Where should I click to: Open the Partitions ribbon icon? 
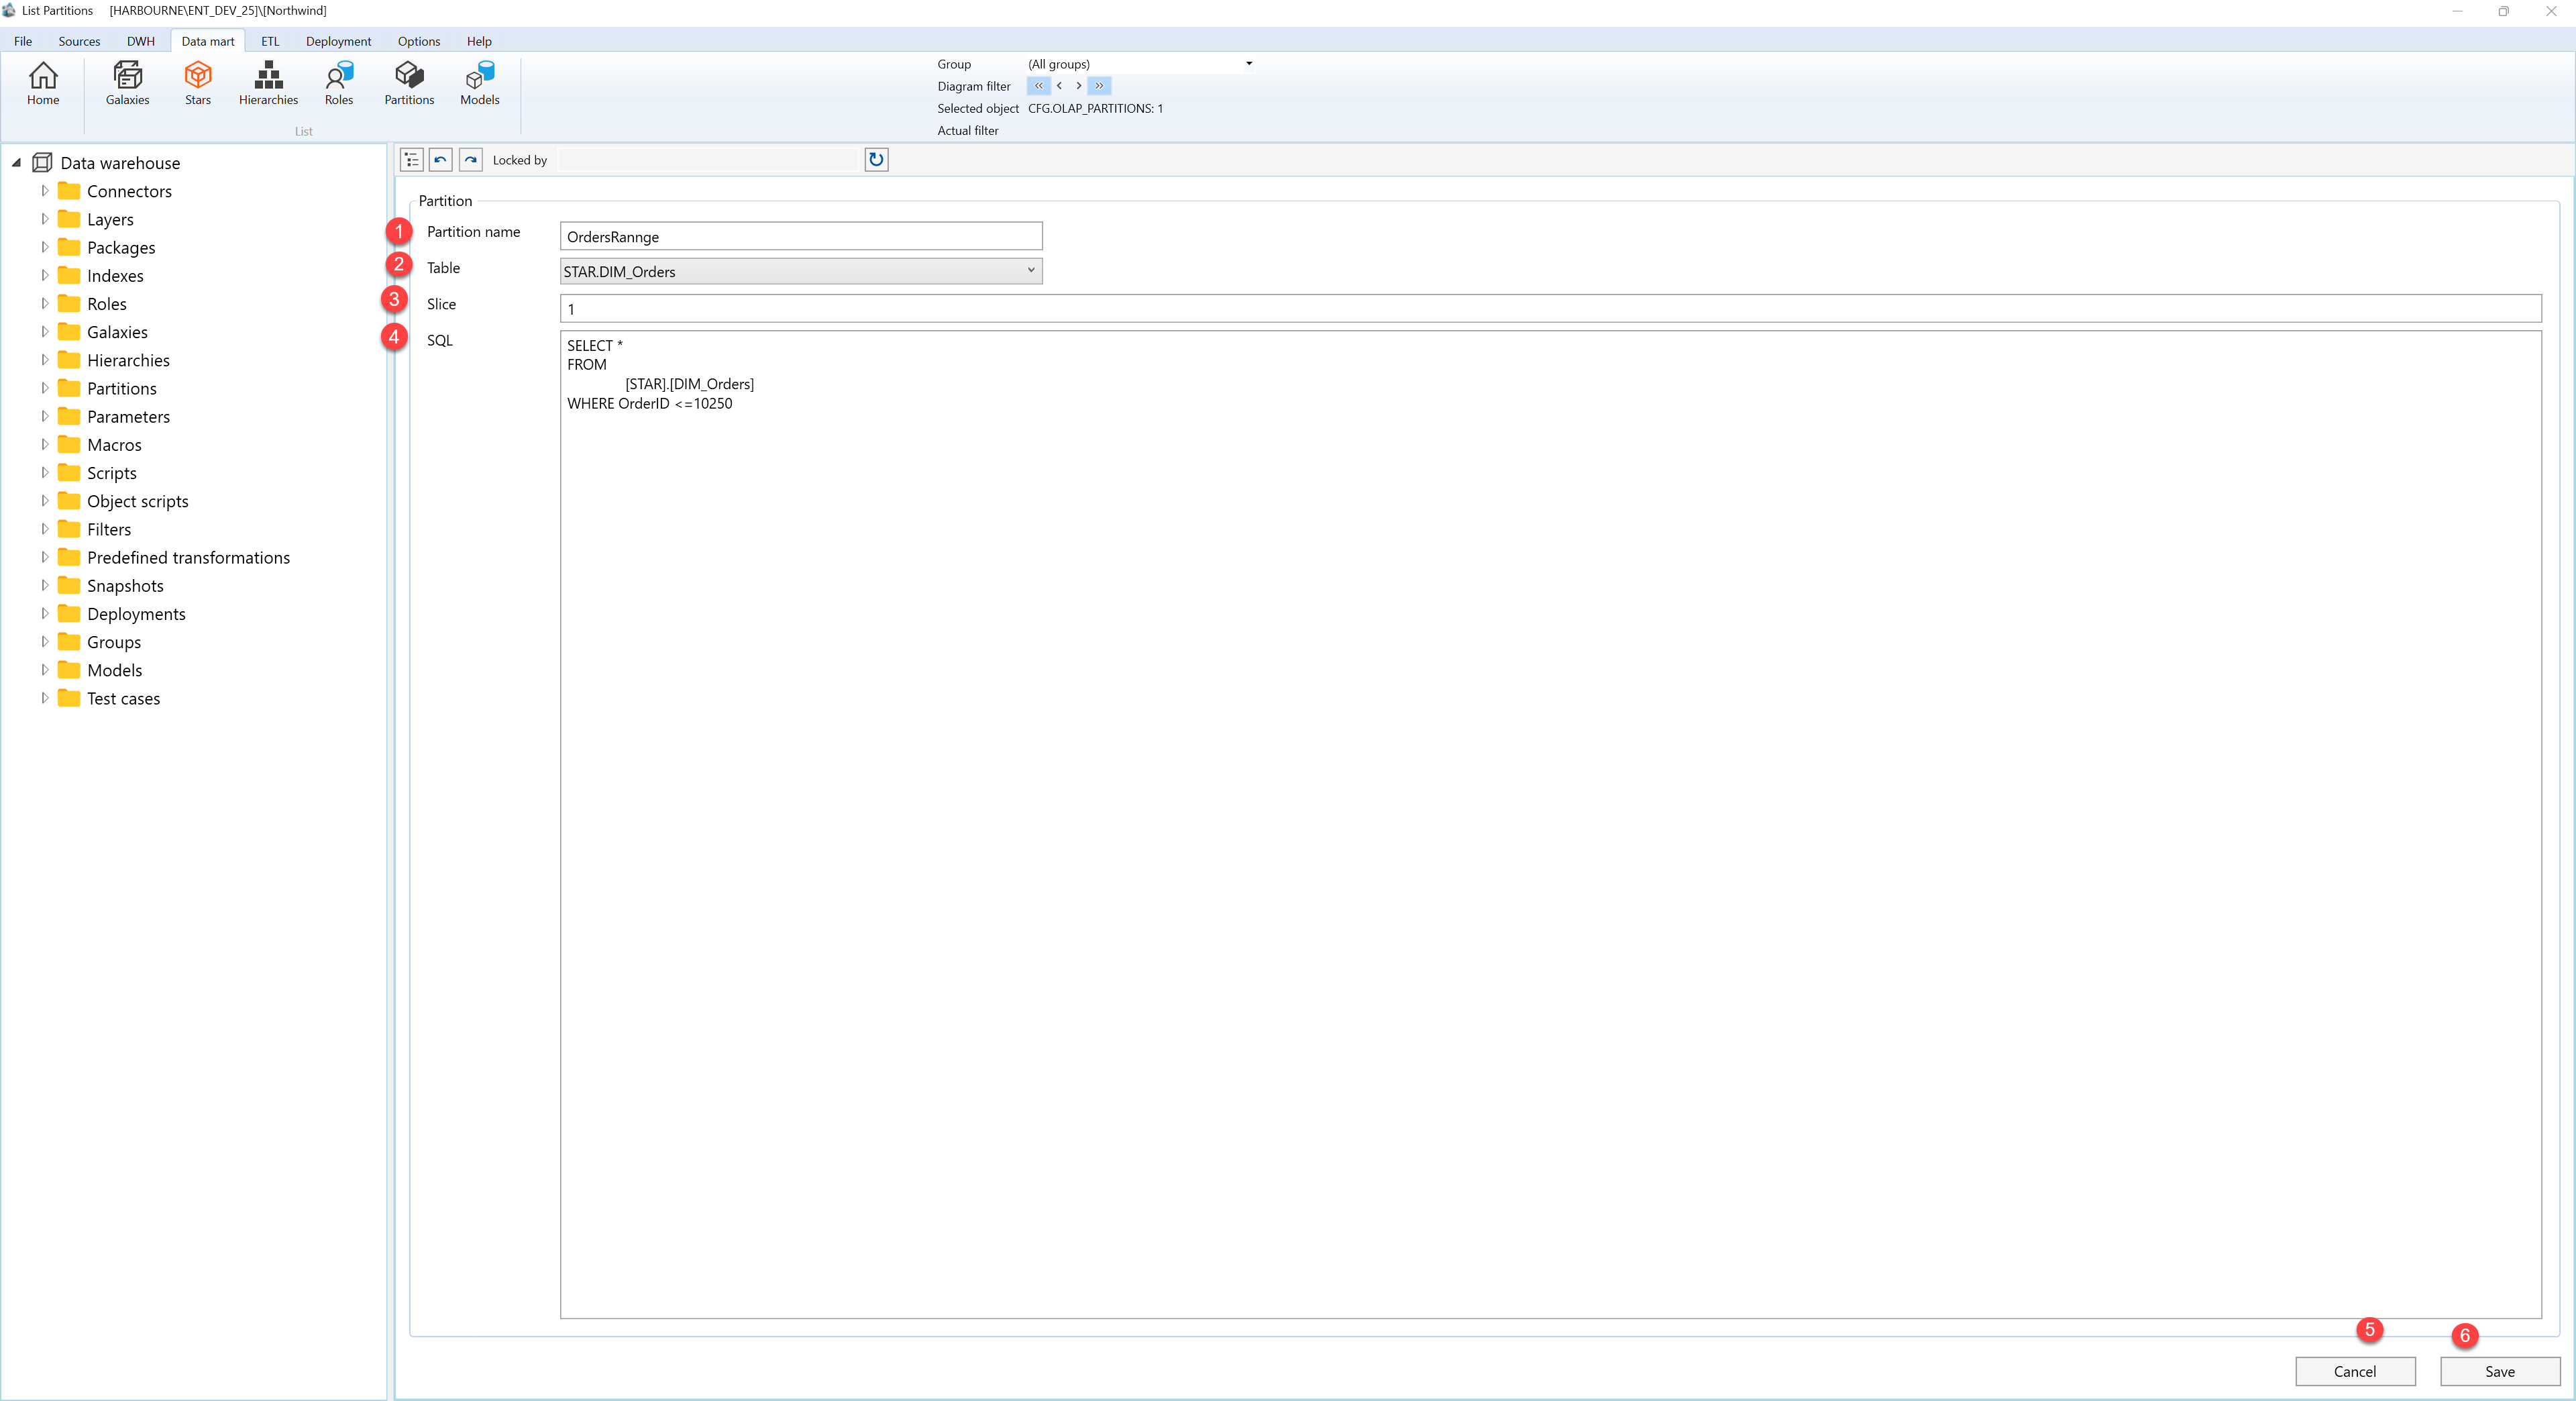click(409, 83)
